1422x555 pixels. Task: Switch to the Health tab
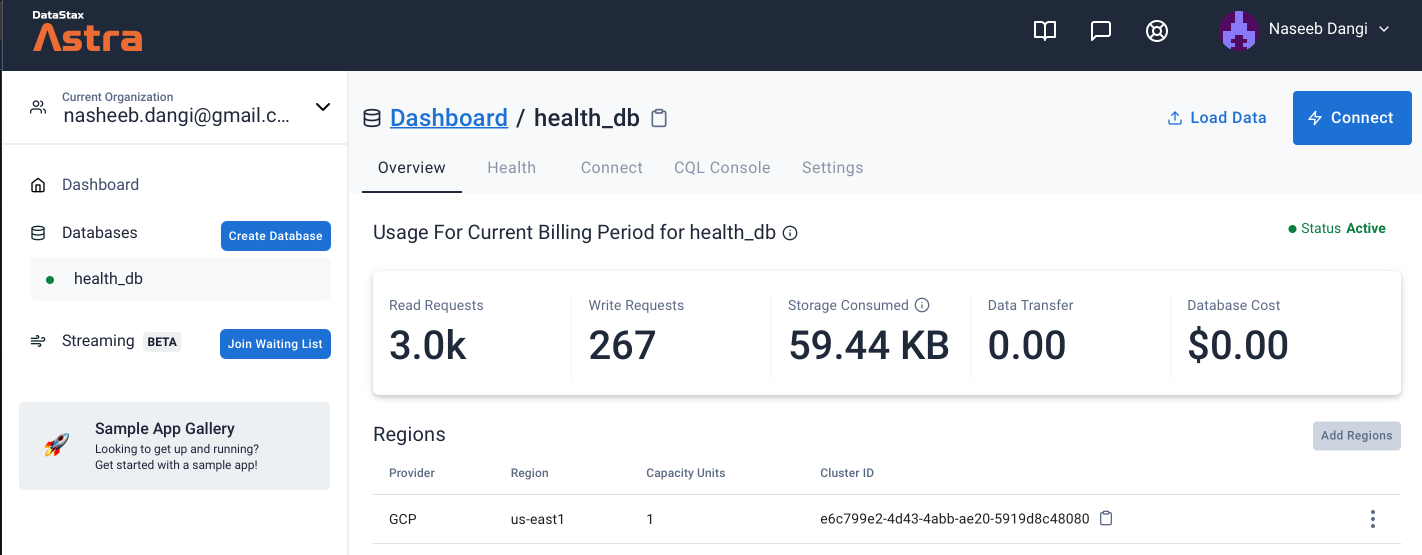point(512,168)
